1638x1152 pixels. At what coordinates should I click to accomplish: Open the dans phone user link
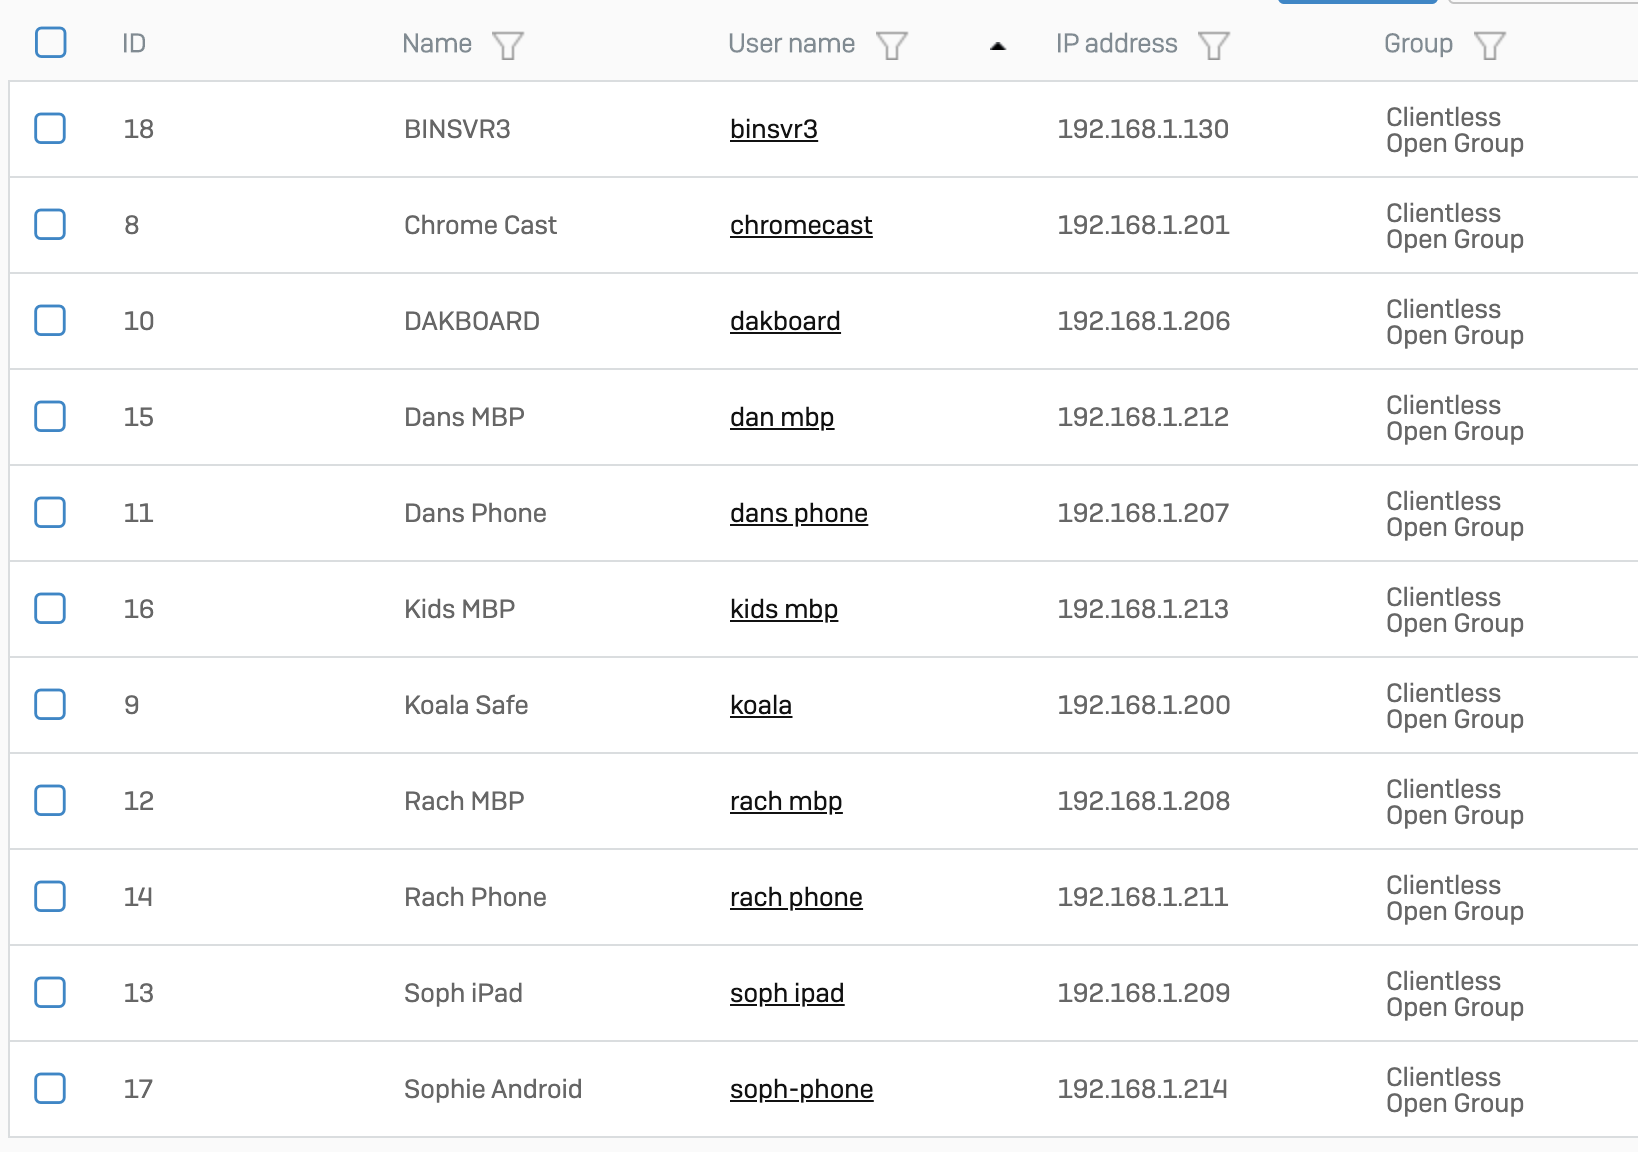click(798, 513)
